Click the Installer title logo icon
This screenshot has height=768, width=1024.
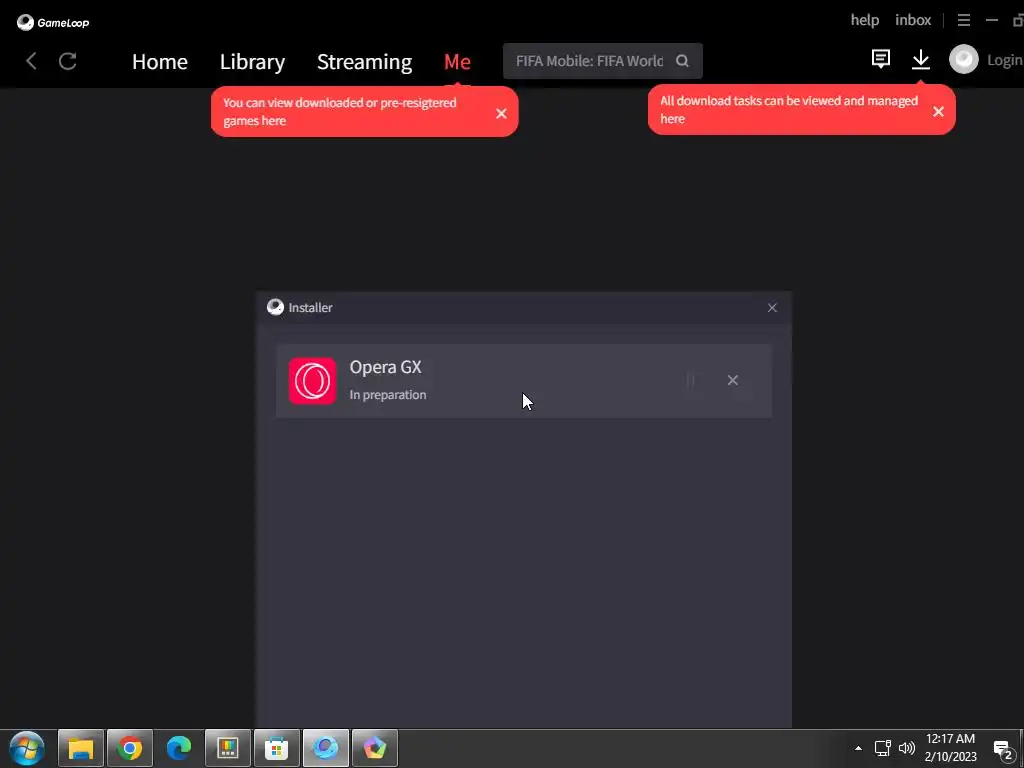[x=276, y=307]
